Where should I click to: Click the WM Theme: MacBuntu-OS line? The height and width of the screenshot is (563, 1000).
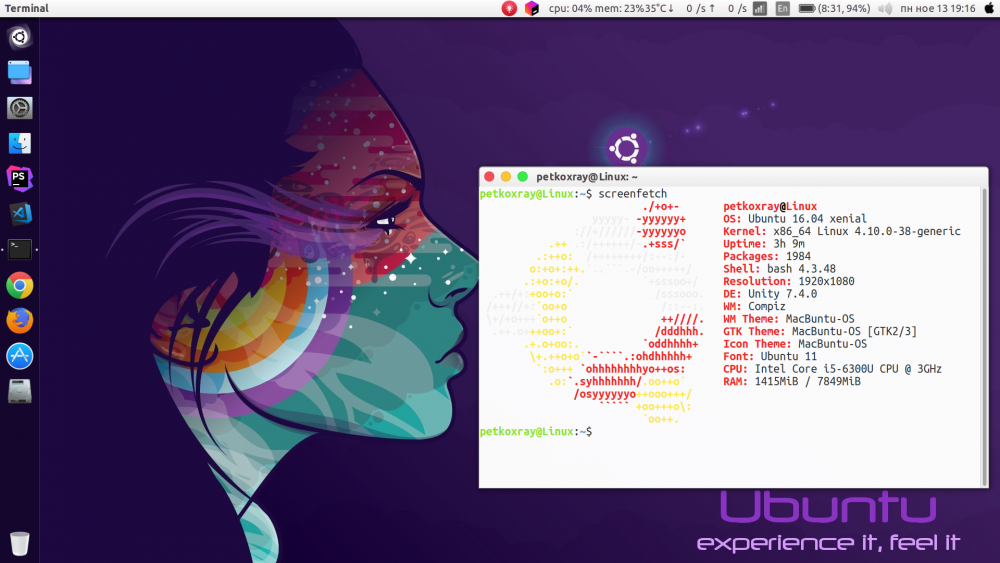pyautogui.click(x=789, y=319)
